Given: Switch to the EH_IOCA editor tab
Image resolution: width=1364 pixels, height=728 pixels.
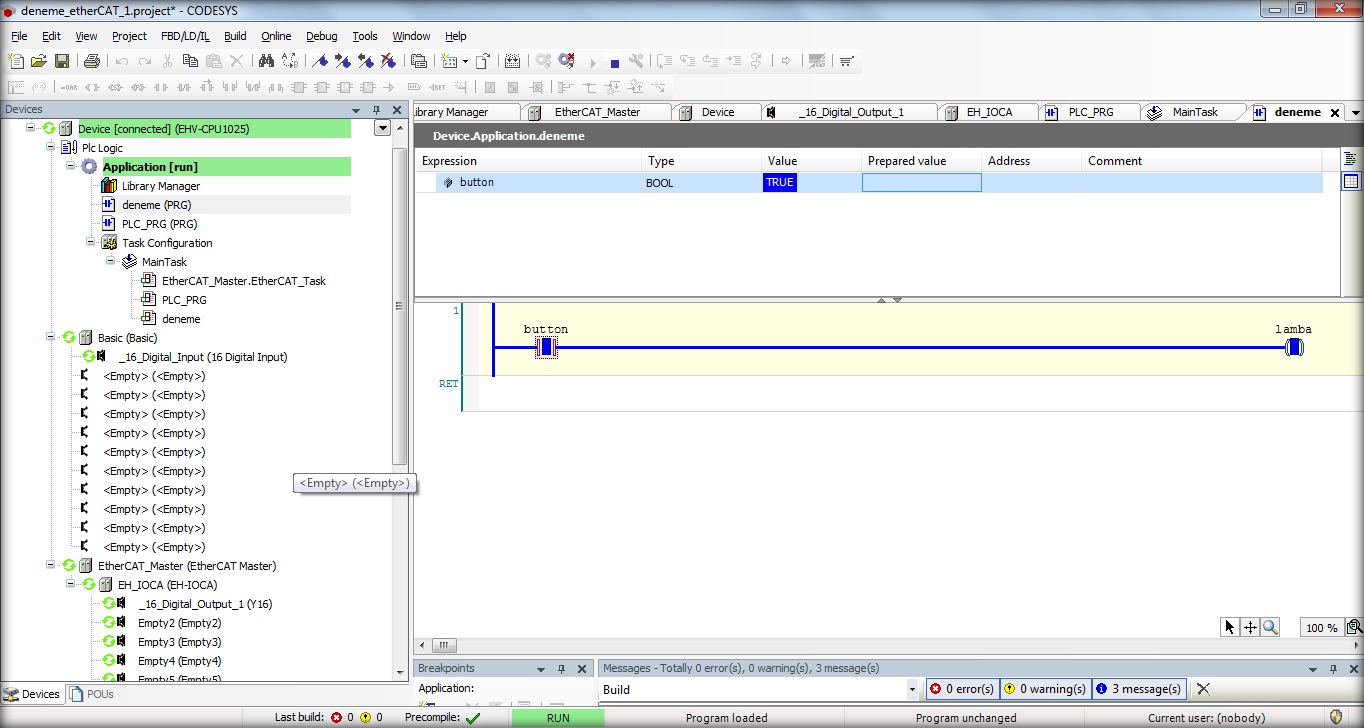Looking at the screenshot, I should (990, 112).
